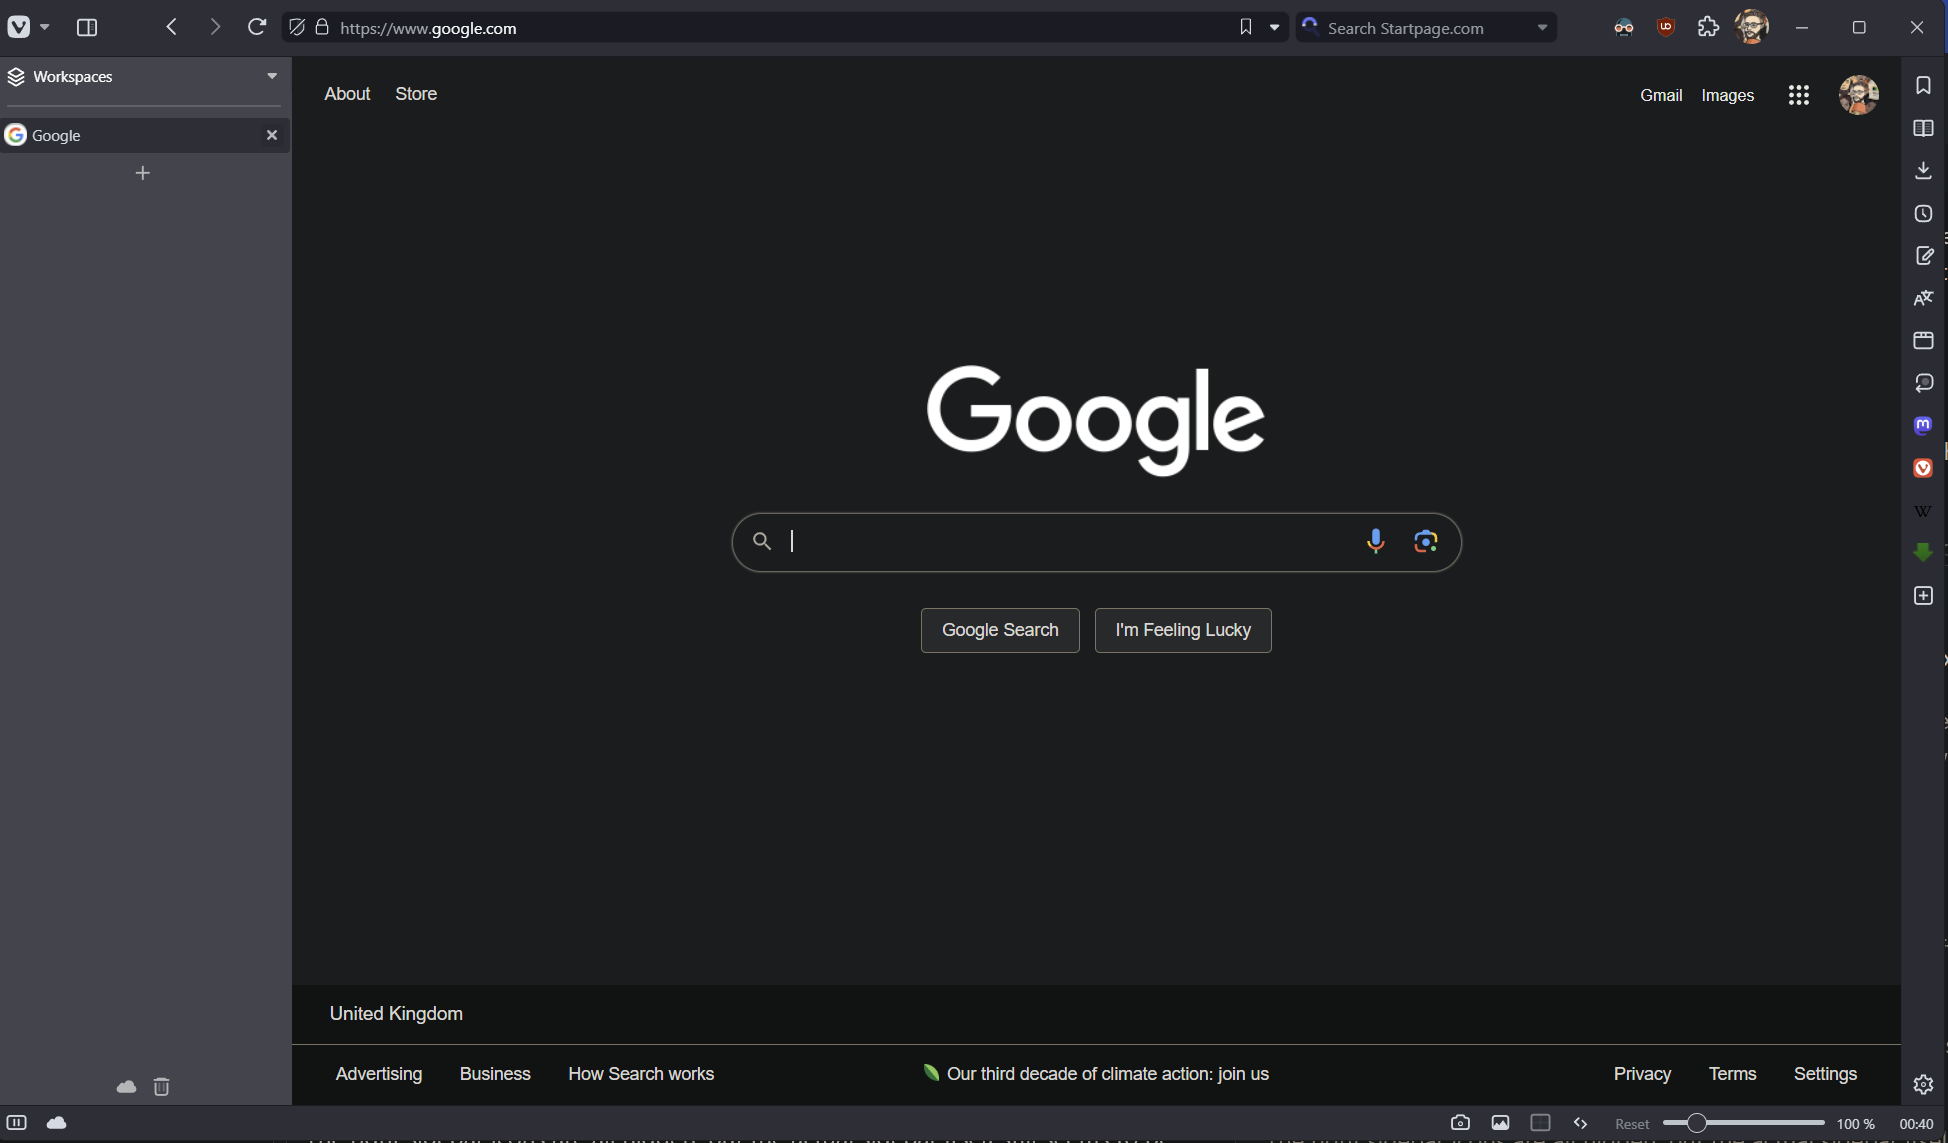Open the Google Store link
Screen dimensions: 1948x1143
click(x=416, y=93)
